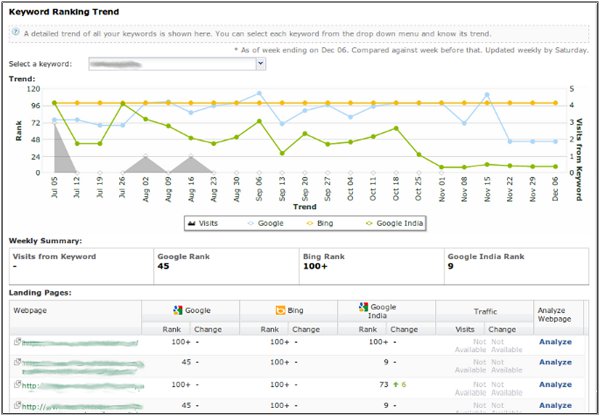Toggle the Visits series in the chart legend
The image size is (600, 416).
coord(202,223)
